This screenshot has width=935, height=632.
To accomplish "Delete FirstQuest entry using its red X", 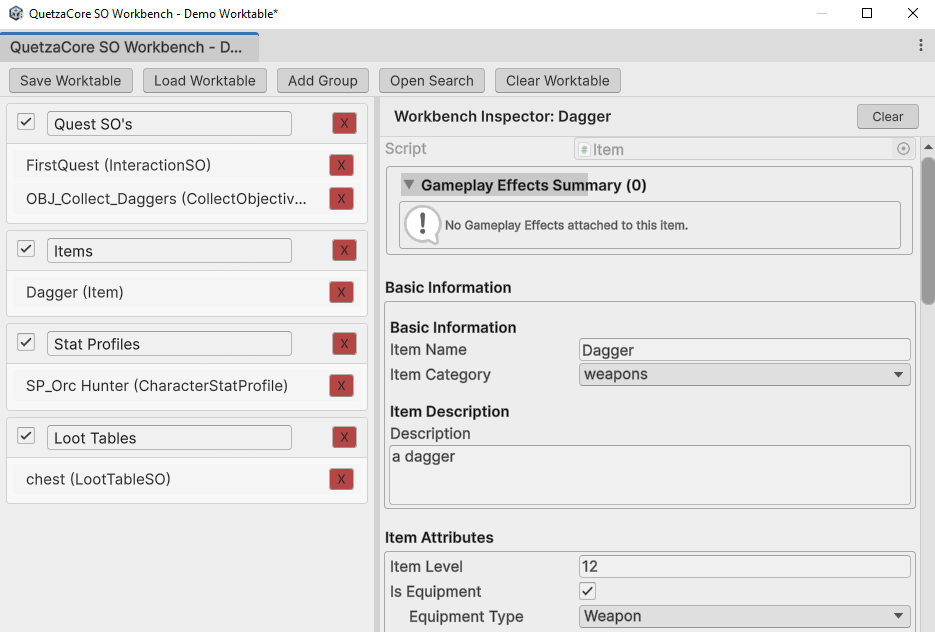I will [341, 166].
